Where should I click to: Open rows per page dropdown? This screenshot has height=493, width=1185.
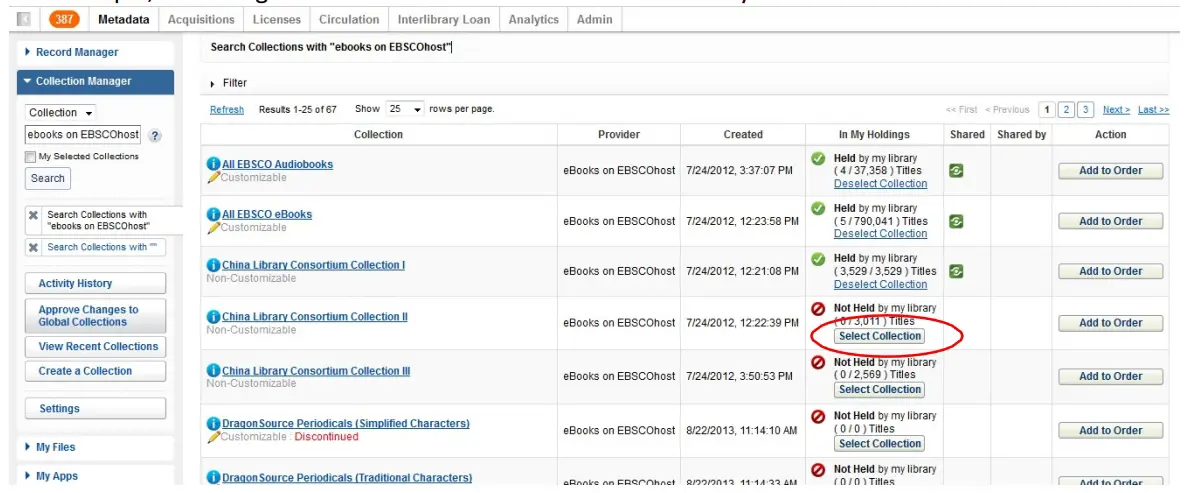click(405, 109)
